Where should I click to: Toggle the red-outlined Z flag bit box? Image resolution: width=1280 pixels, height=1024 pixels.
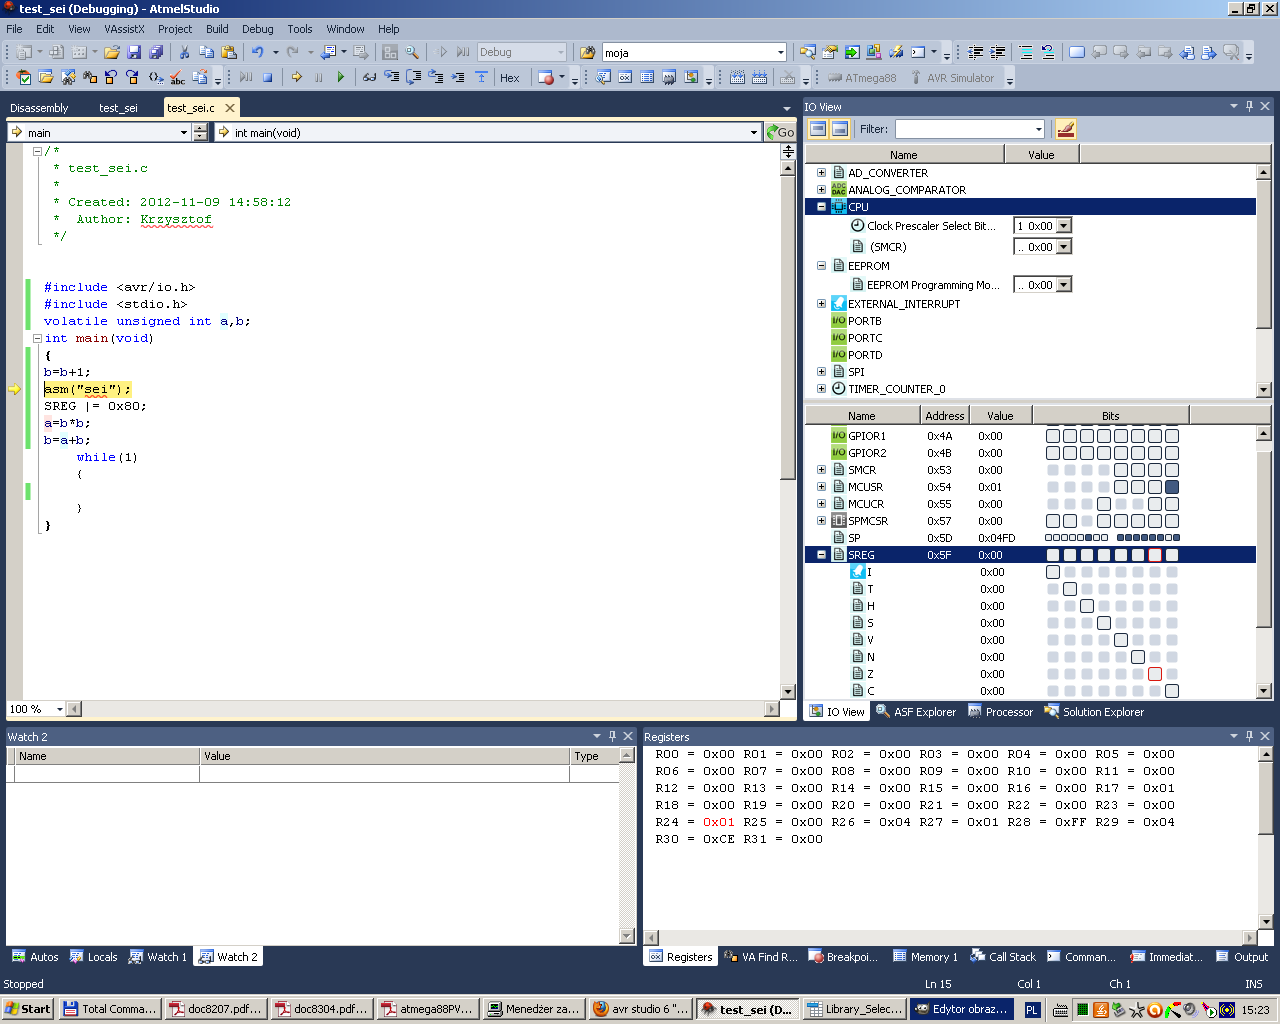1155,674
